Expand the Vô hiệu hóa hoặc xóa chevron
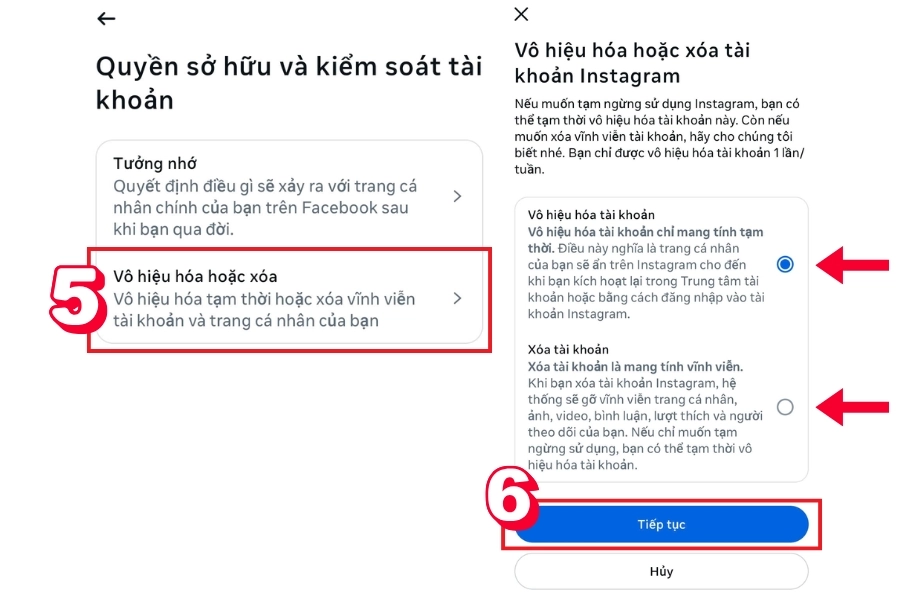 [457, 299]
